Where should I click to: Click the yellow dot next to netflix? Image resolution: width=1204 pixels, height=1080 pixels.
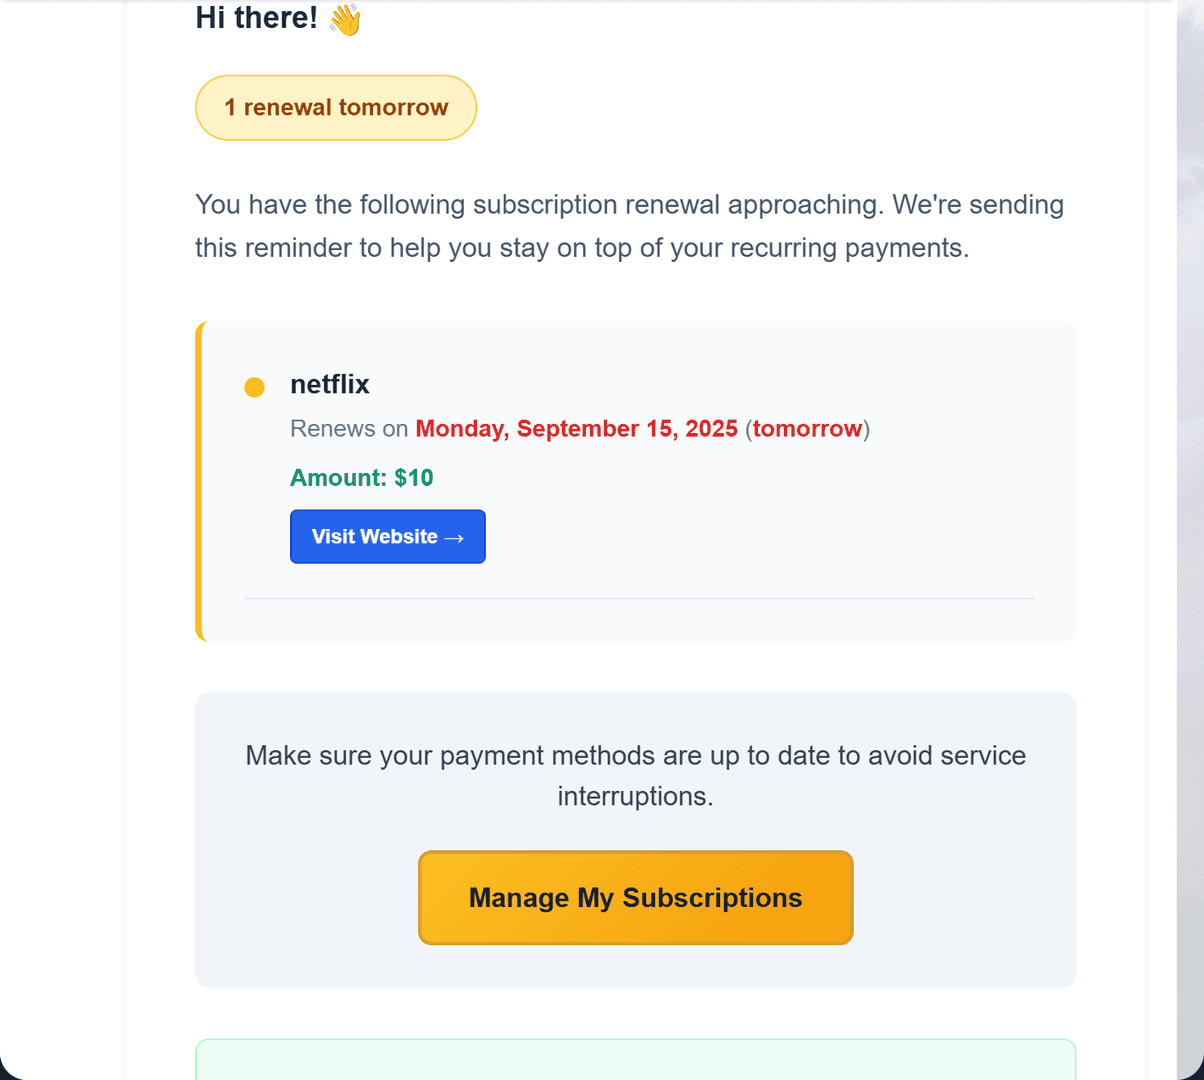point(254,386)
